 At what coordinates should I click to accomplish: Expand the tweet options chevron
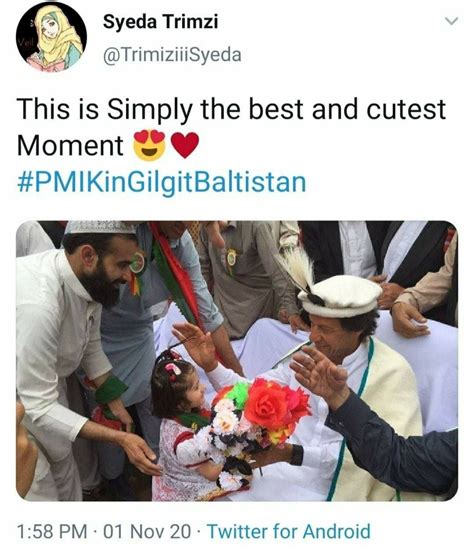451,21
